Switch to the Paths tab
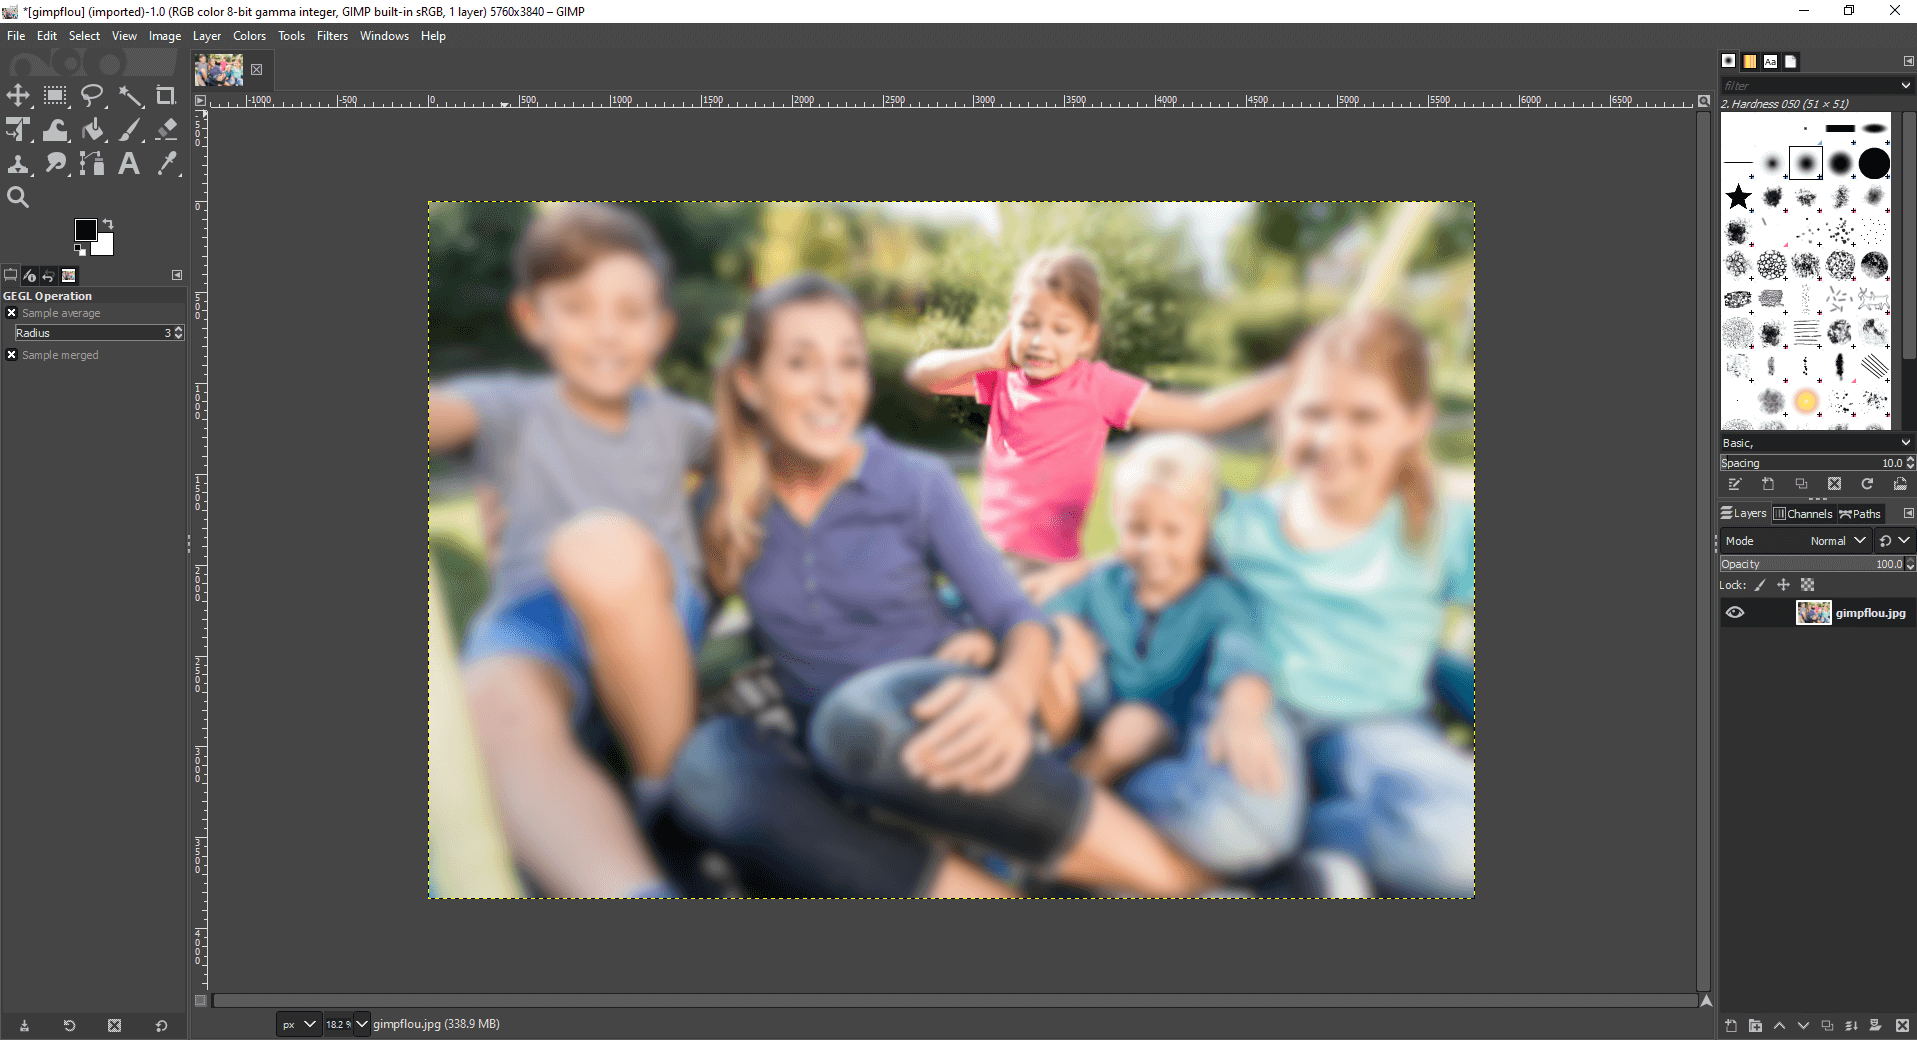 (1860, 514)
